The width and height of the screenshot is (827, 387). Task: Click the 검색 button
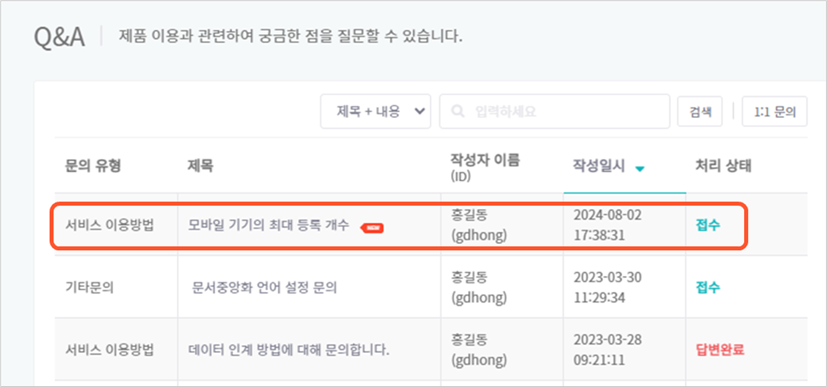pyautogui.click(x=700, y=112)
